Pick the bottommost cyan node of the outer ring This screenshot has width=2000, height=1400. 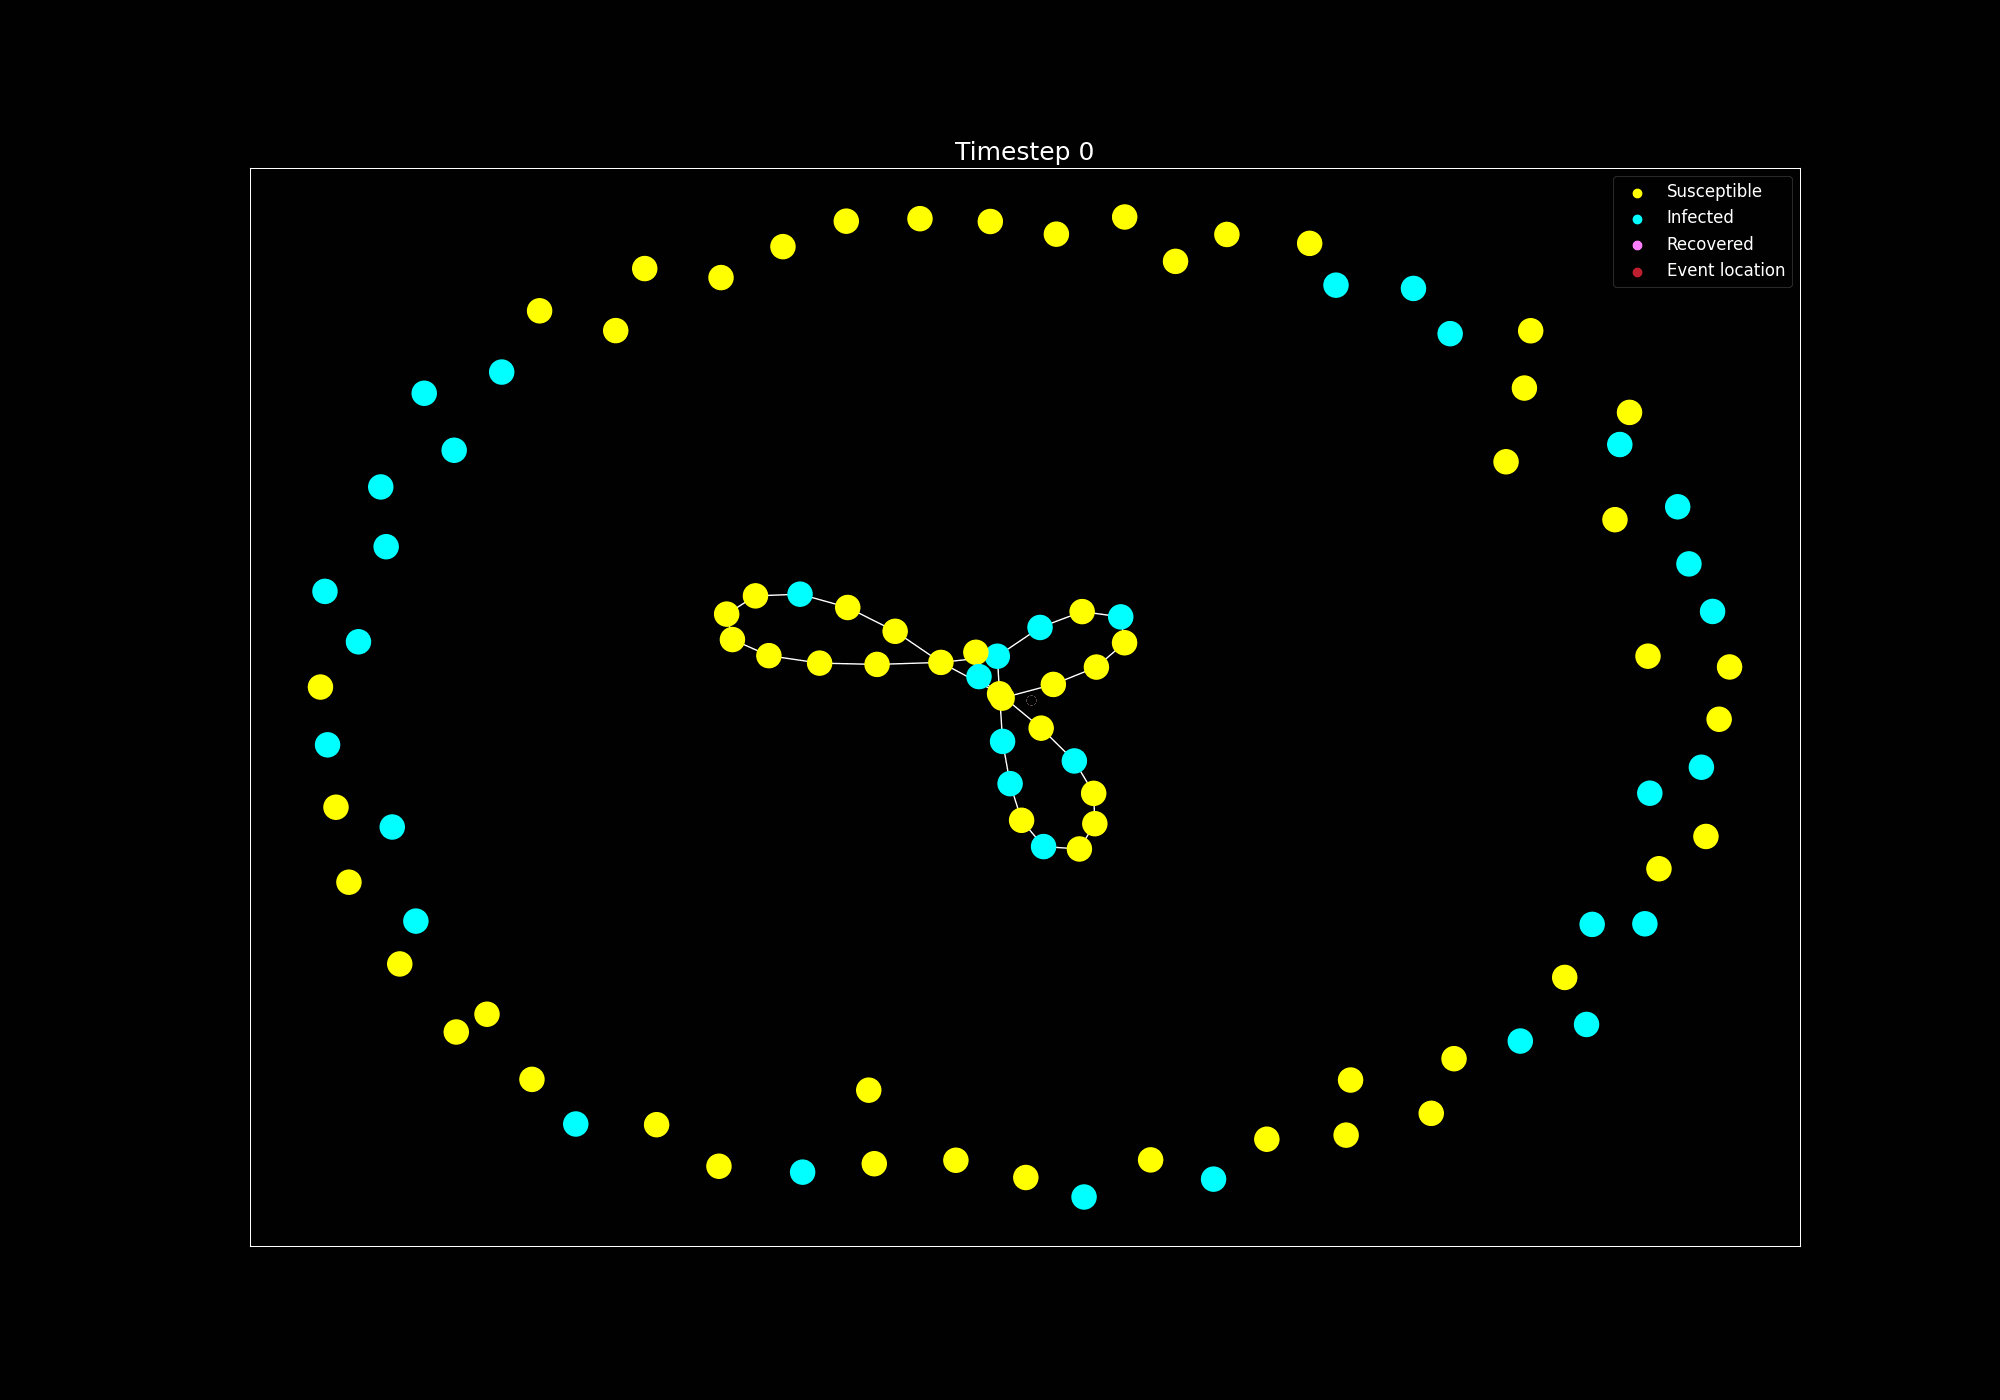click(1084, 1197)
